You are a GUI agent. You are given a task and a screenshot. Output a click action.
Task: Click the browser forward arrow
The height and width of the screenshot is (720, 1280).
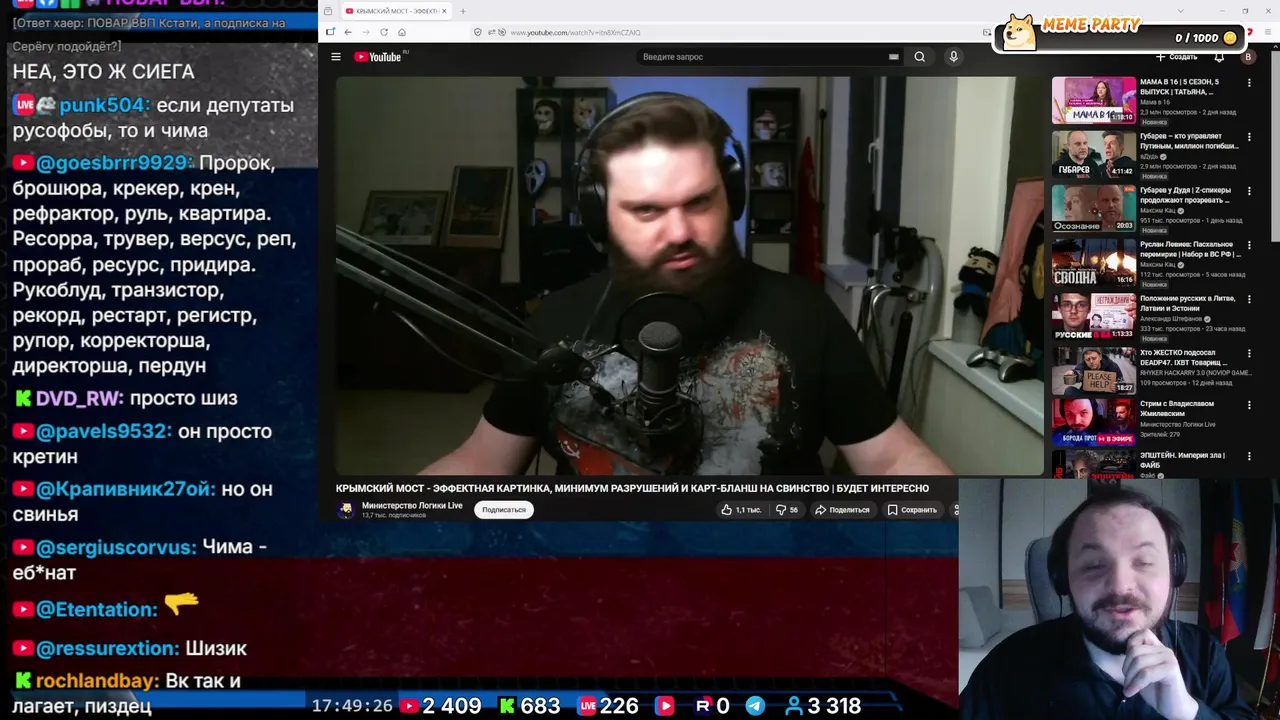[x=364, y=32]
